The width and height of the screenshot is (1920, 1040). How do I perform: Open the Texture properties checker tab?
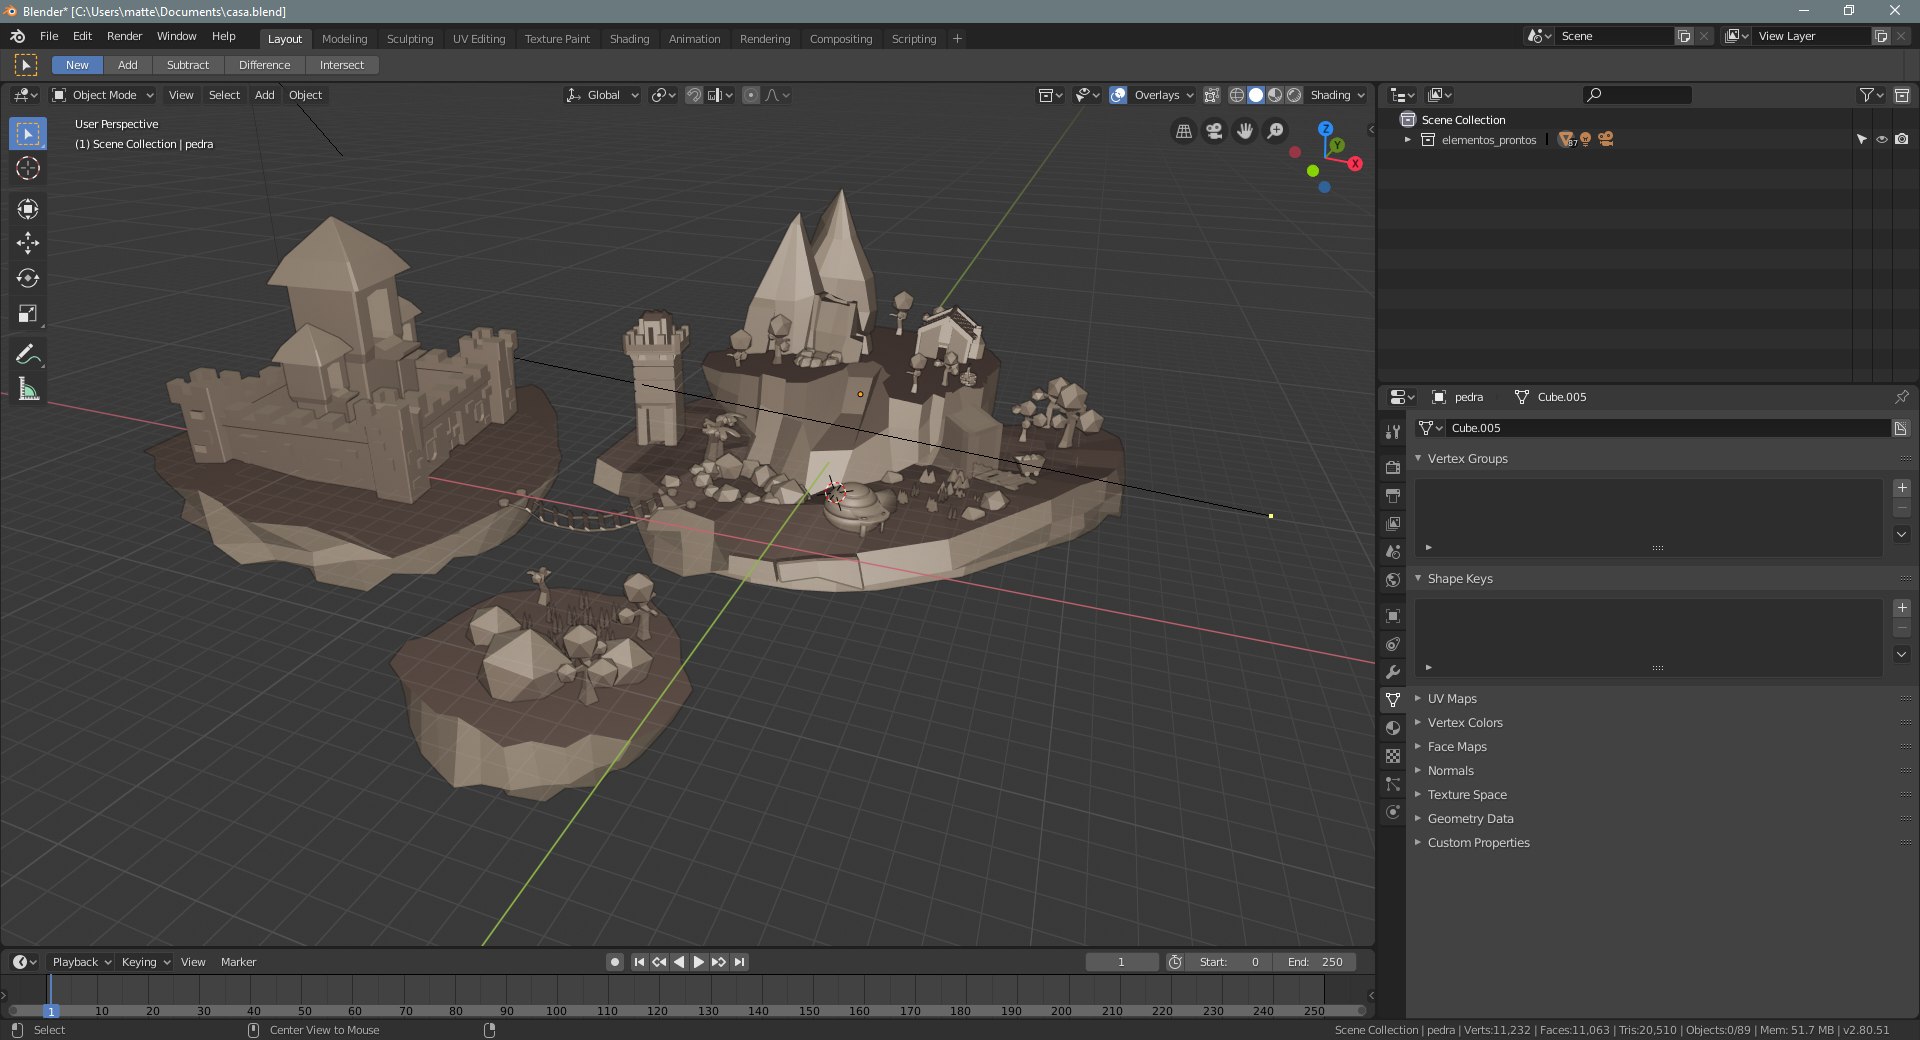(1393, 756)
